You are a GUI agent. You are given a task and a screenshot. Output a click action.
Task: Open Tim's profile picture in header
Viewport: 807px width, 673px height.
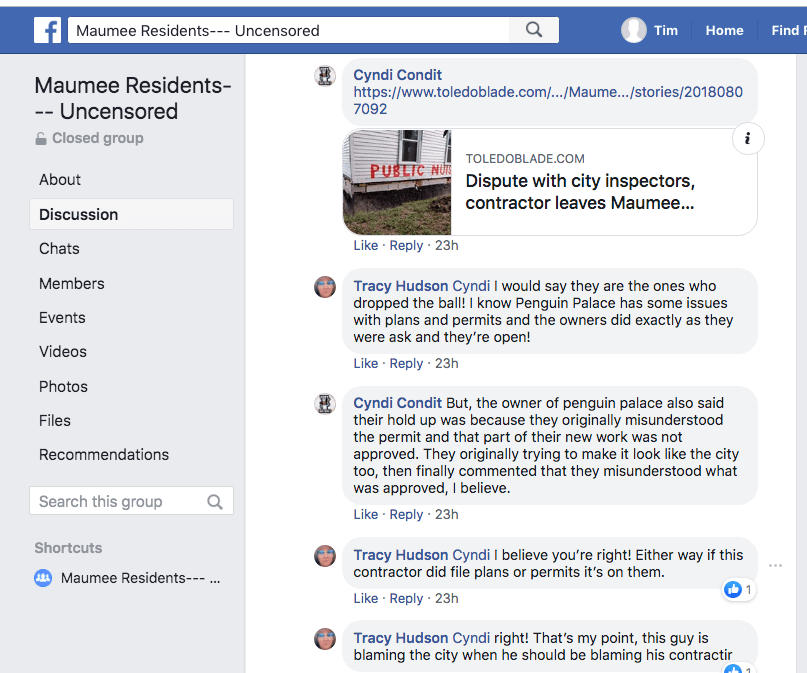(x=634, y=30)
